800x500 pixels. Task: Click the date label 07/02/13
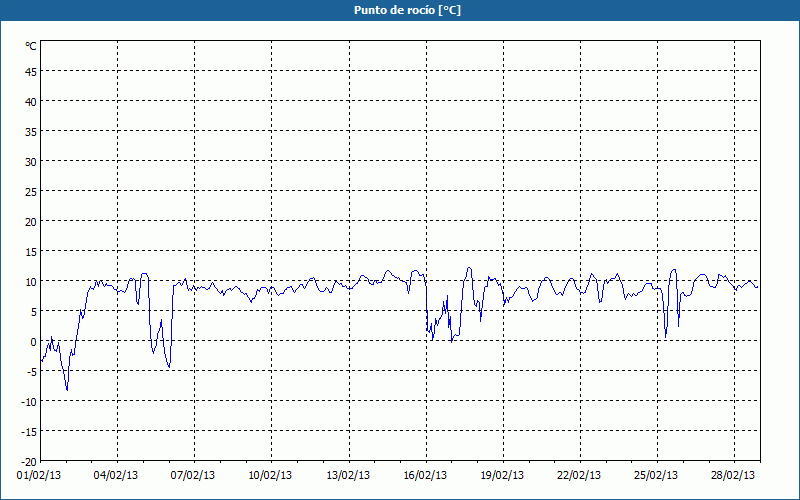point(193,476)
